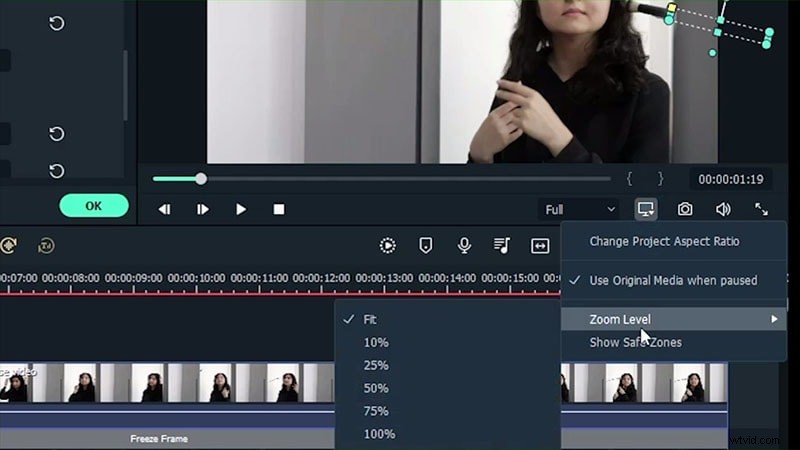This screenshot has height=450, width=800.
Task: Set mark-in point with left brace
Action: click(x=629, y=179)
